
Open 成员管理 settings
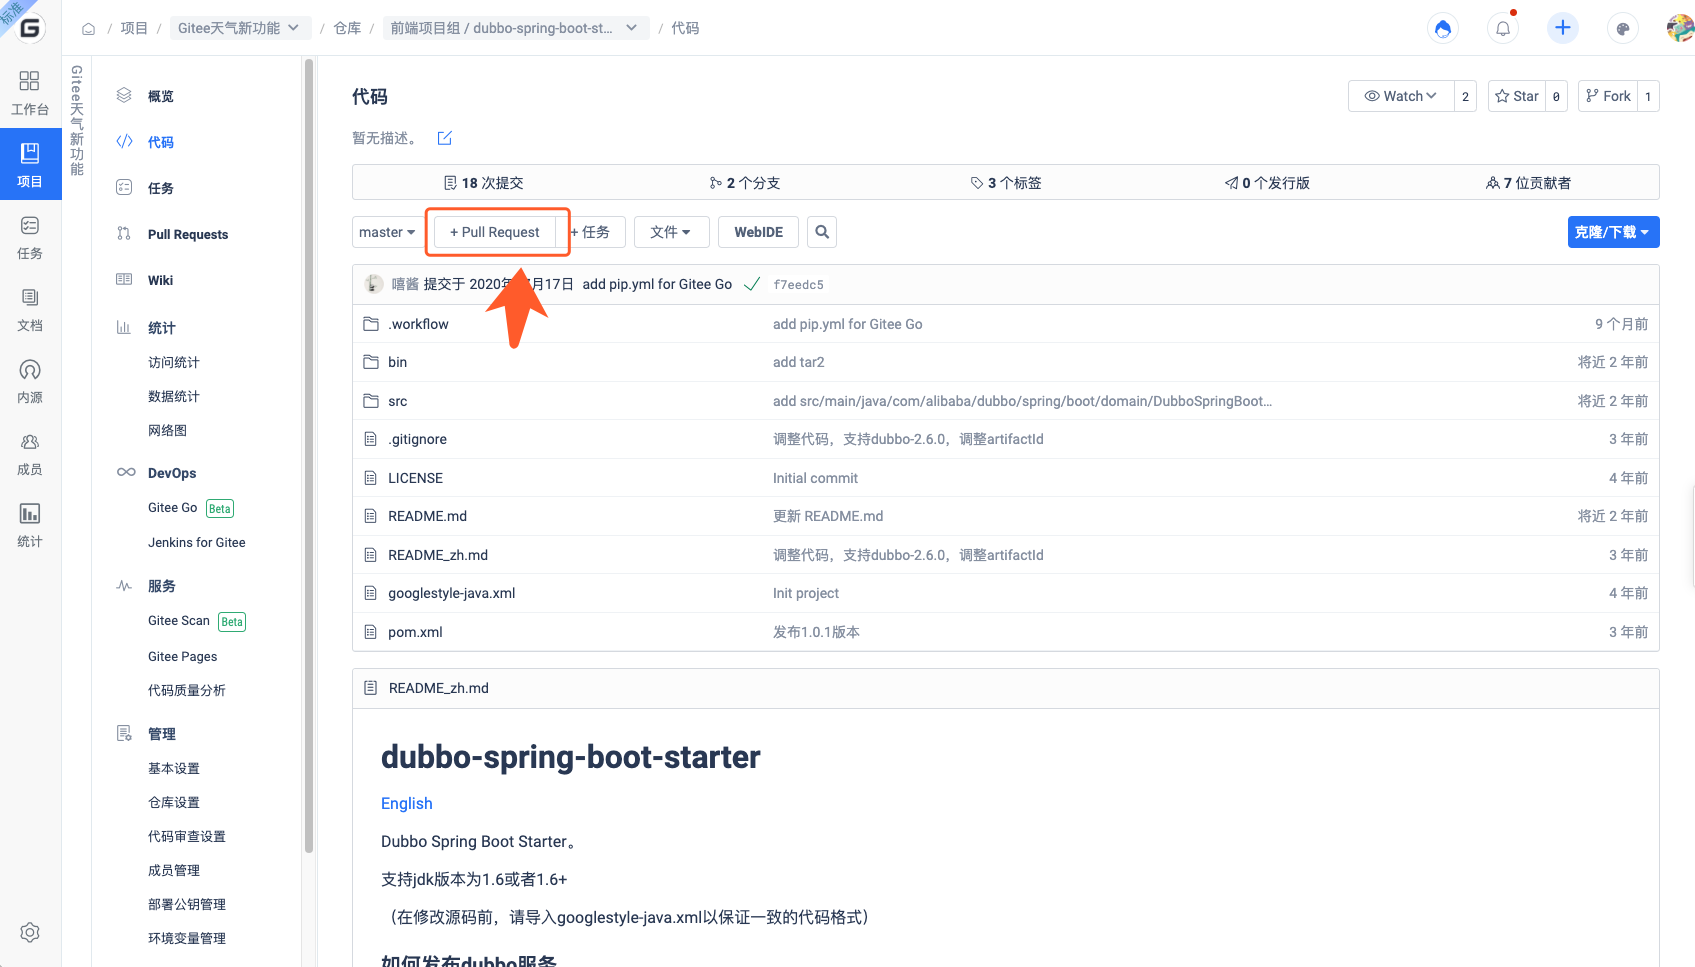pos(174,870)
